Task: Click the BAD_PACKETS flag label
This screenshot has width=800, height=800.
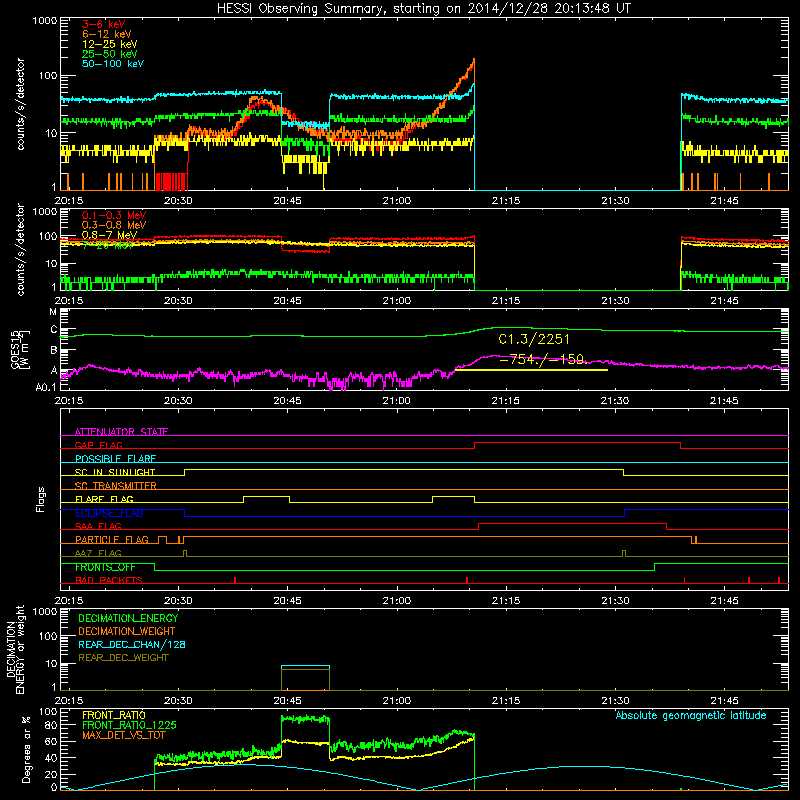Action: click(x=109, y=580)
